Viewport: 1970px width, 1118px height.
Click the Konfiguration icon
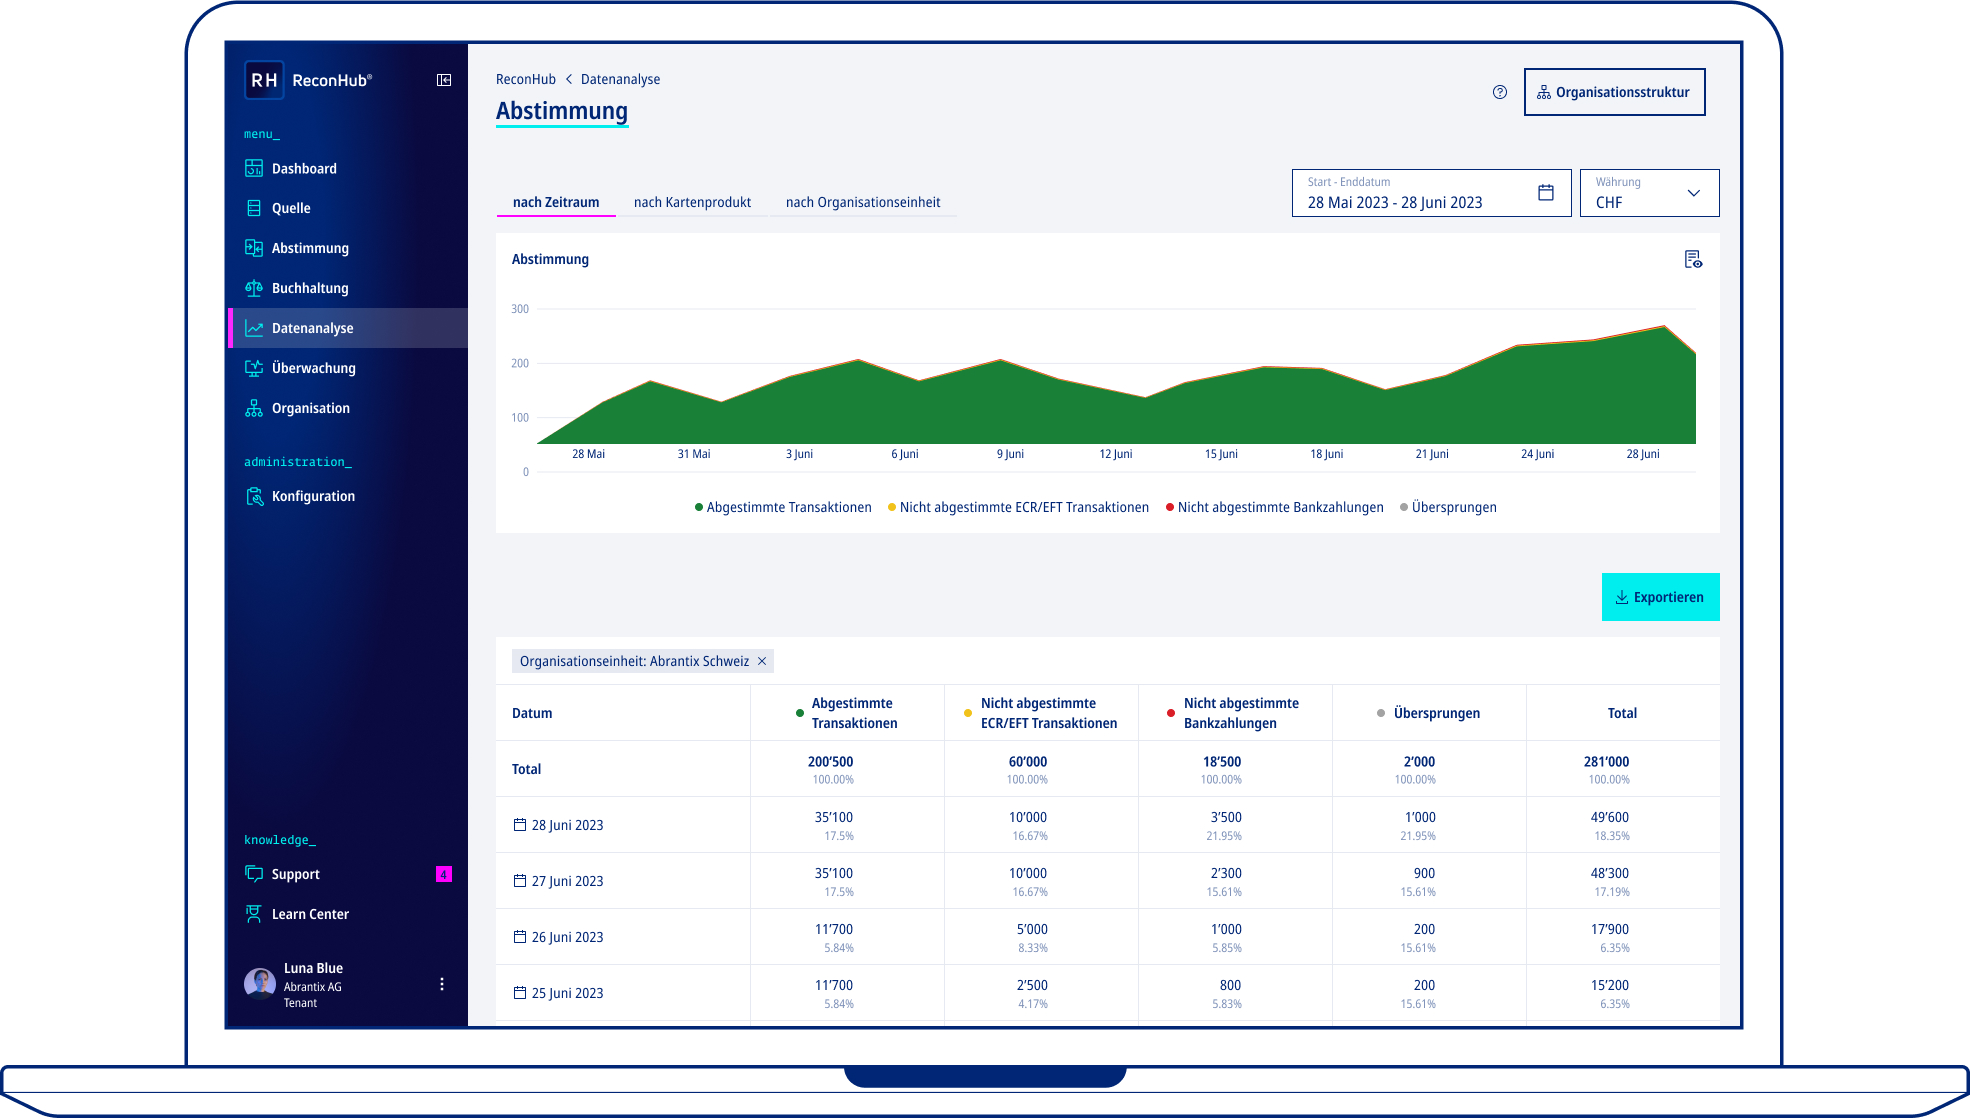[254, 496]
